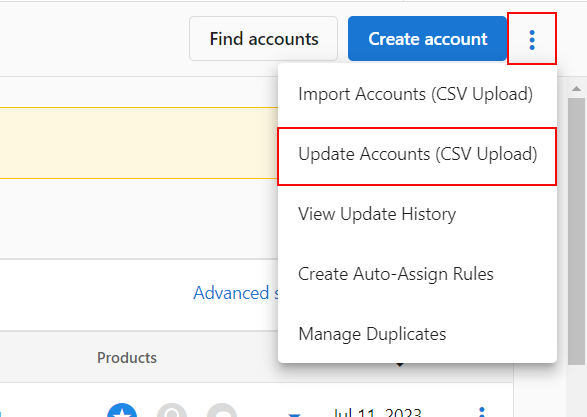587x417 pixels.
Task: Click the blue star product icon
Action: 122,411
